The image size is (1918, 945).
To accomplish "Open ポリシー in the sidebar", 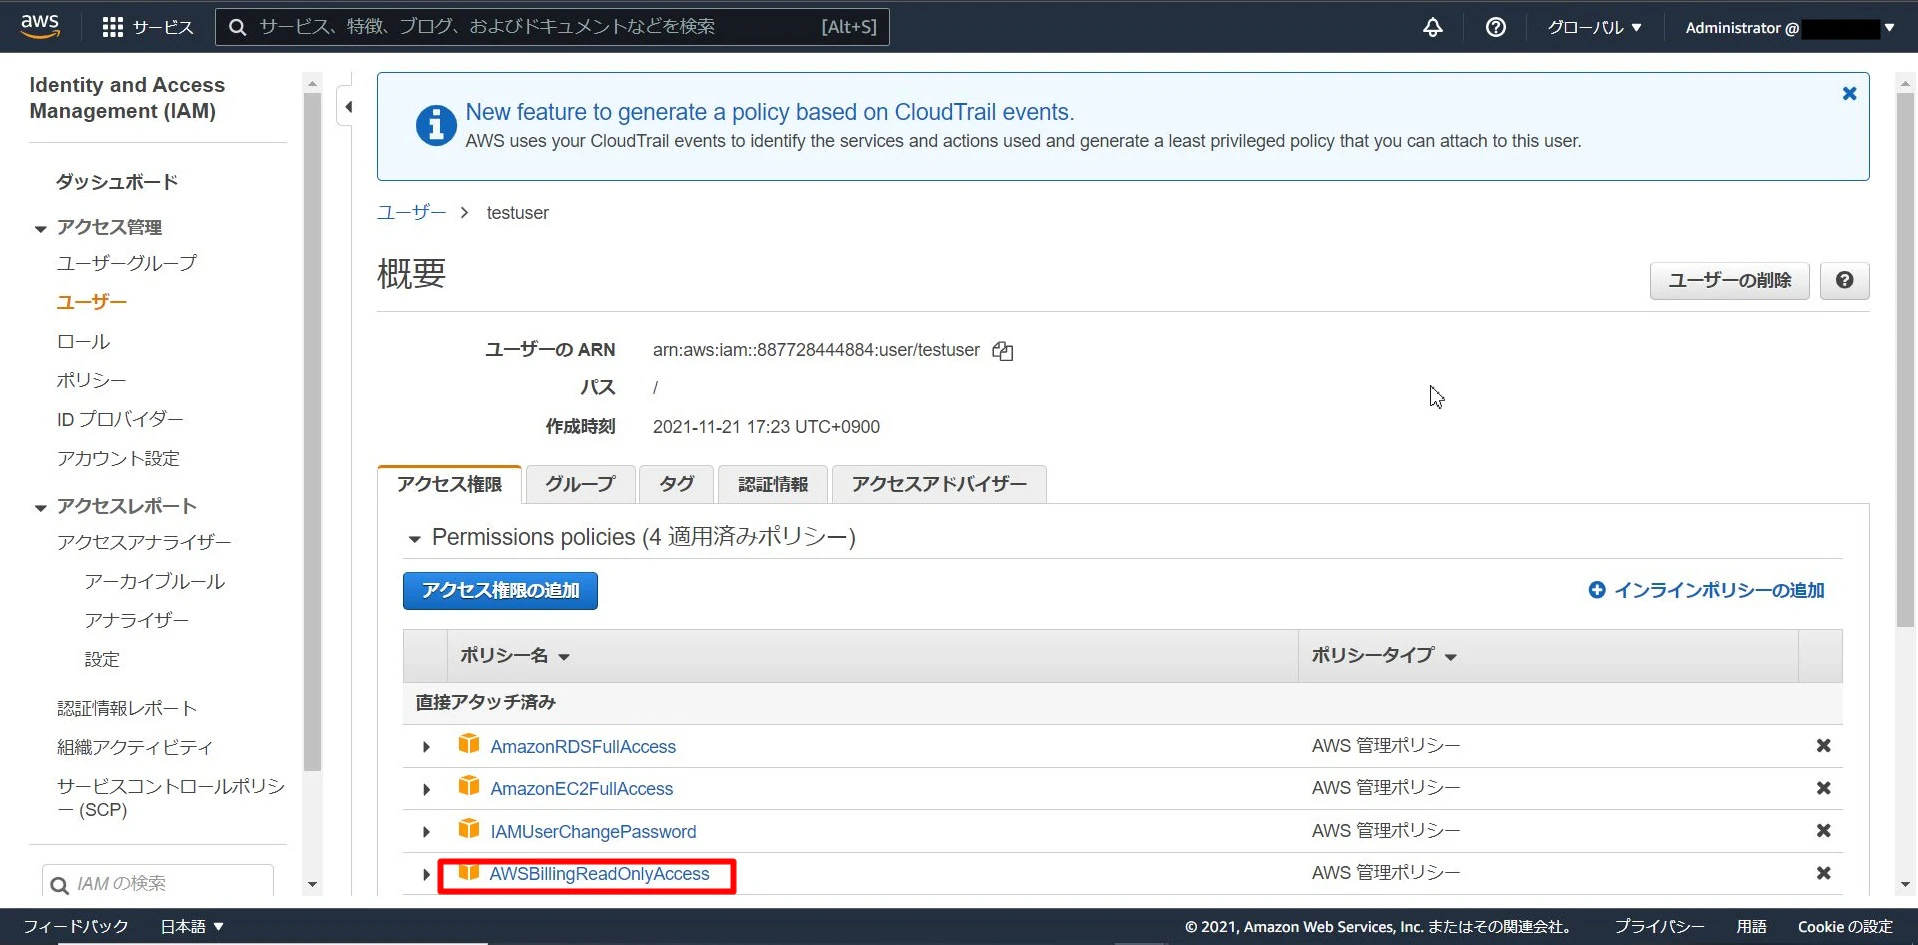I will click(91, 380).
